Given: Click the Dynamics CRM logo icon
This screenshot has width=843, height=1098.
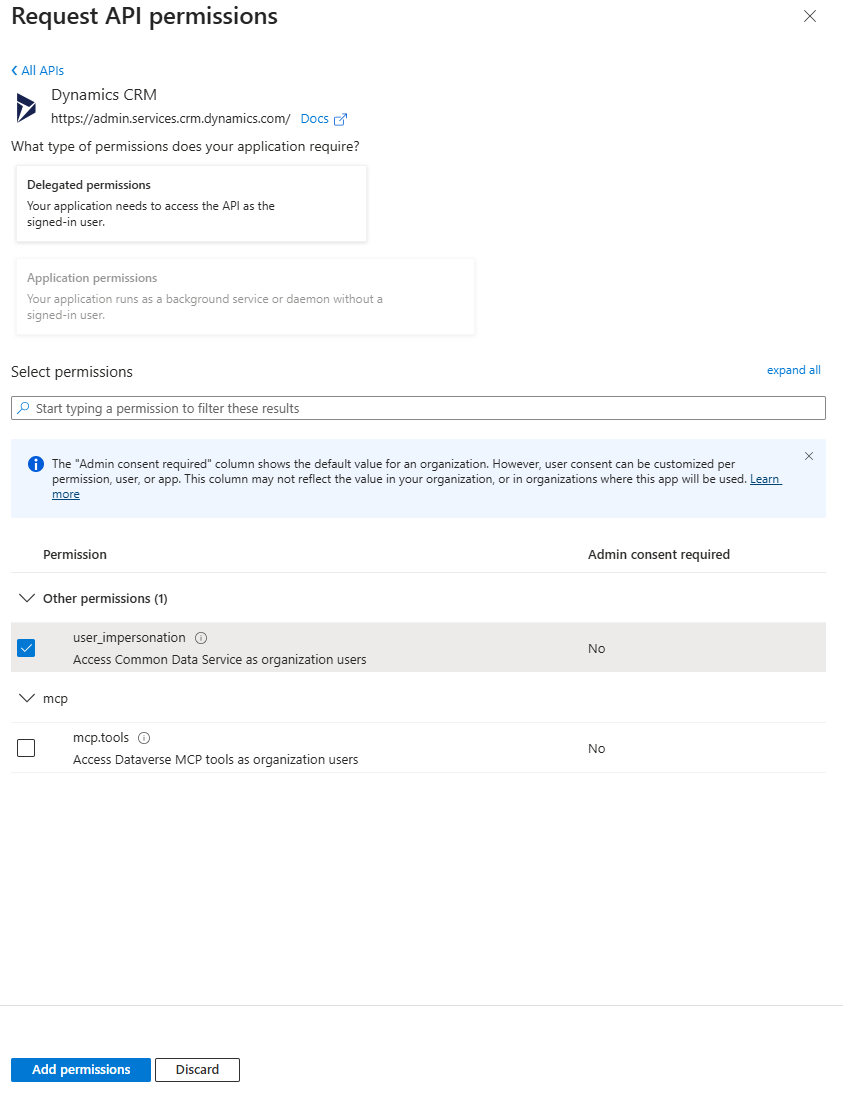Looking at the screenshot, I should [x=26, y=107].
